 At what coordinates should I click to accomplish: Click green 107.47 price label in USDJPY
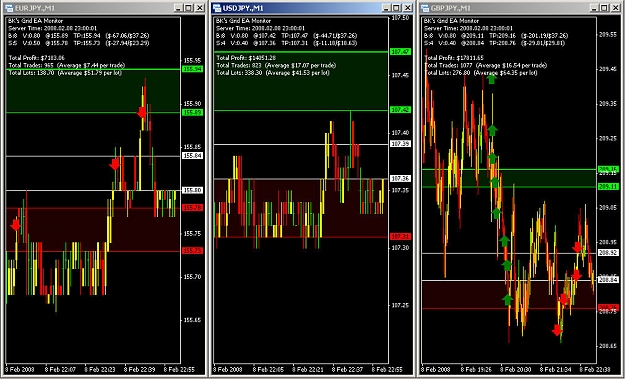pyautogui.click(x=400, y=52)
